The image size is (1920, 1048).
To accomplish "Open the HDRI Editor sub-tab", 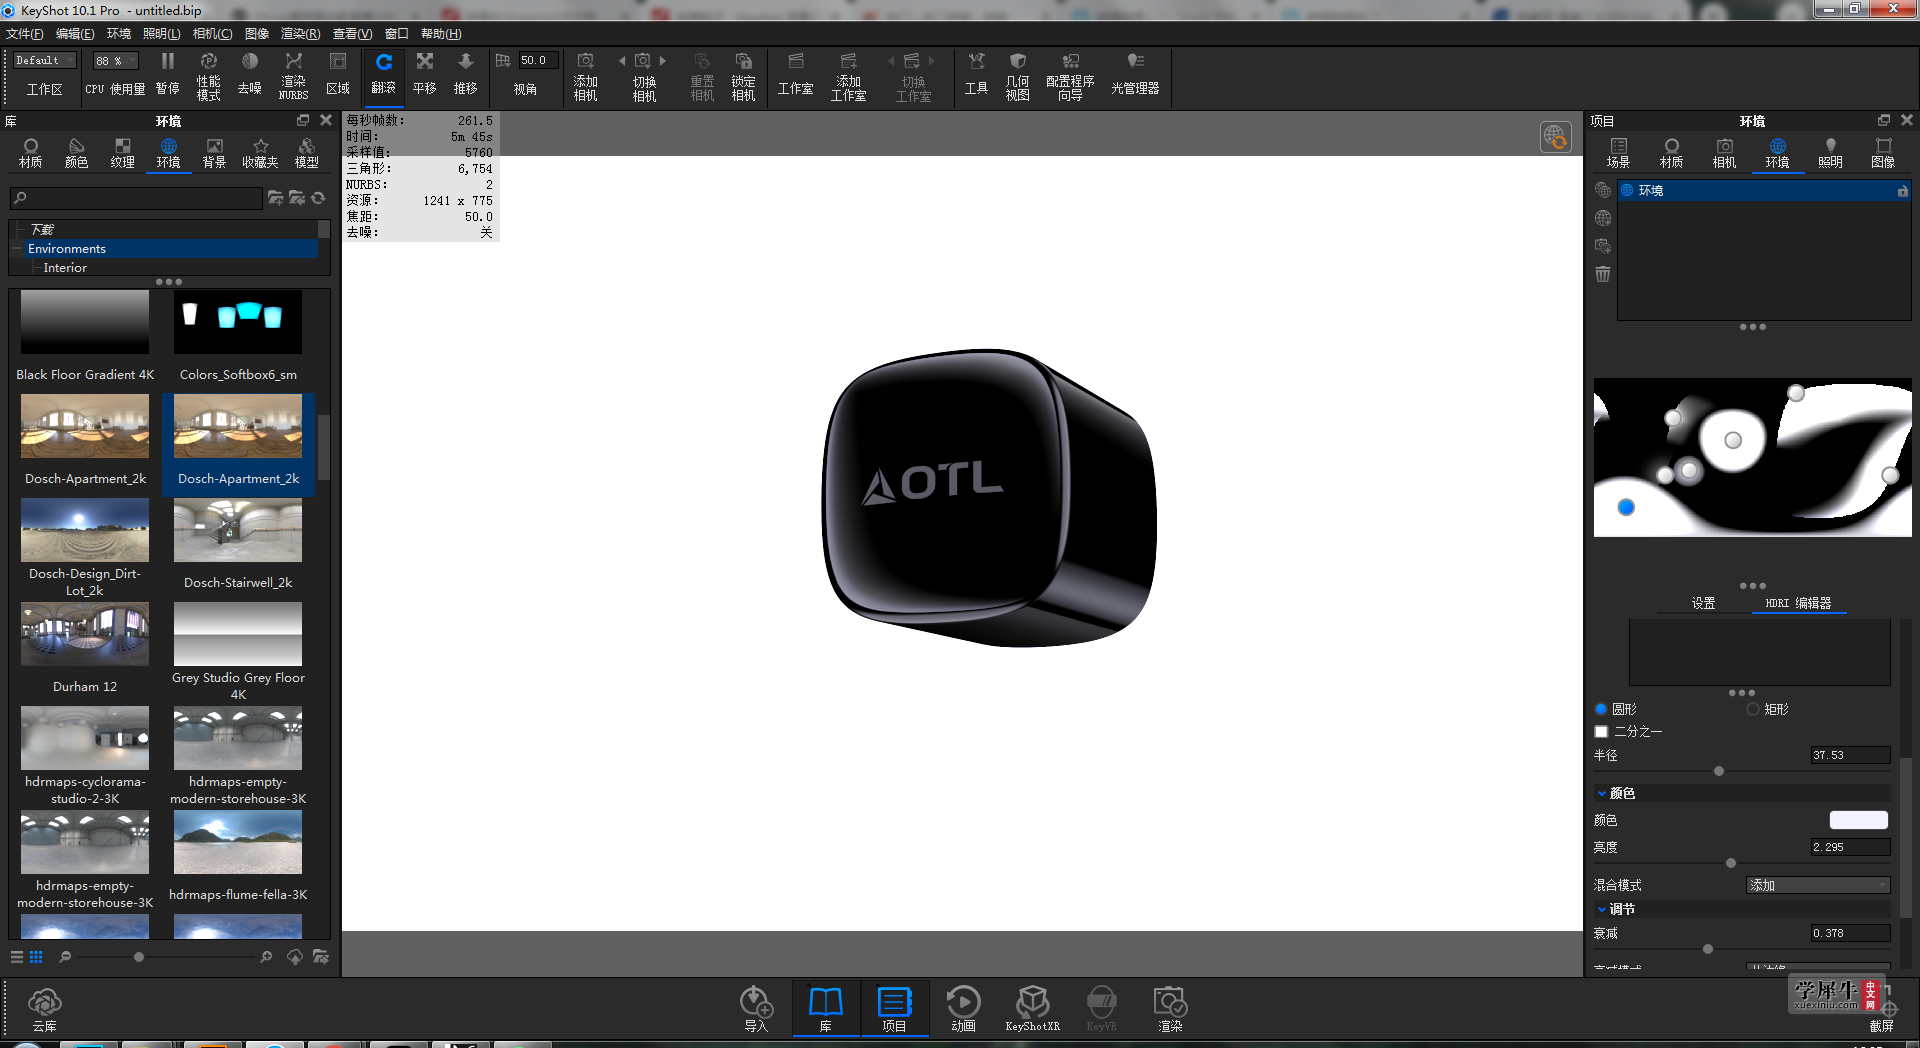I will [1798, 603].
